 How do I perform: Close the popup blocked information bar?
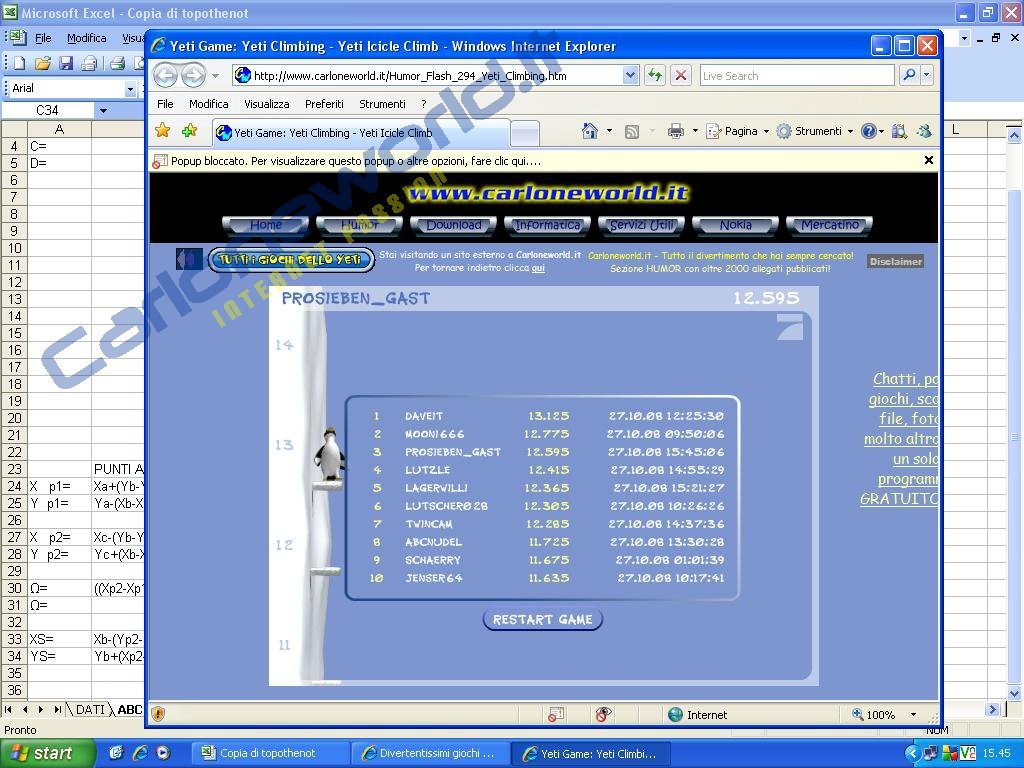tap(929, 160)
